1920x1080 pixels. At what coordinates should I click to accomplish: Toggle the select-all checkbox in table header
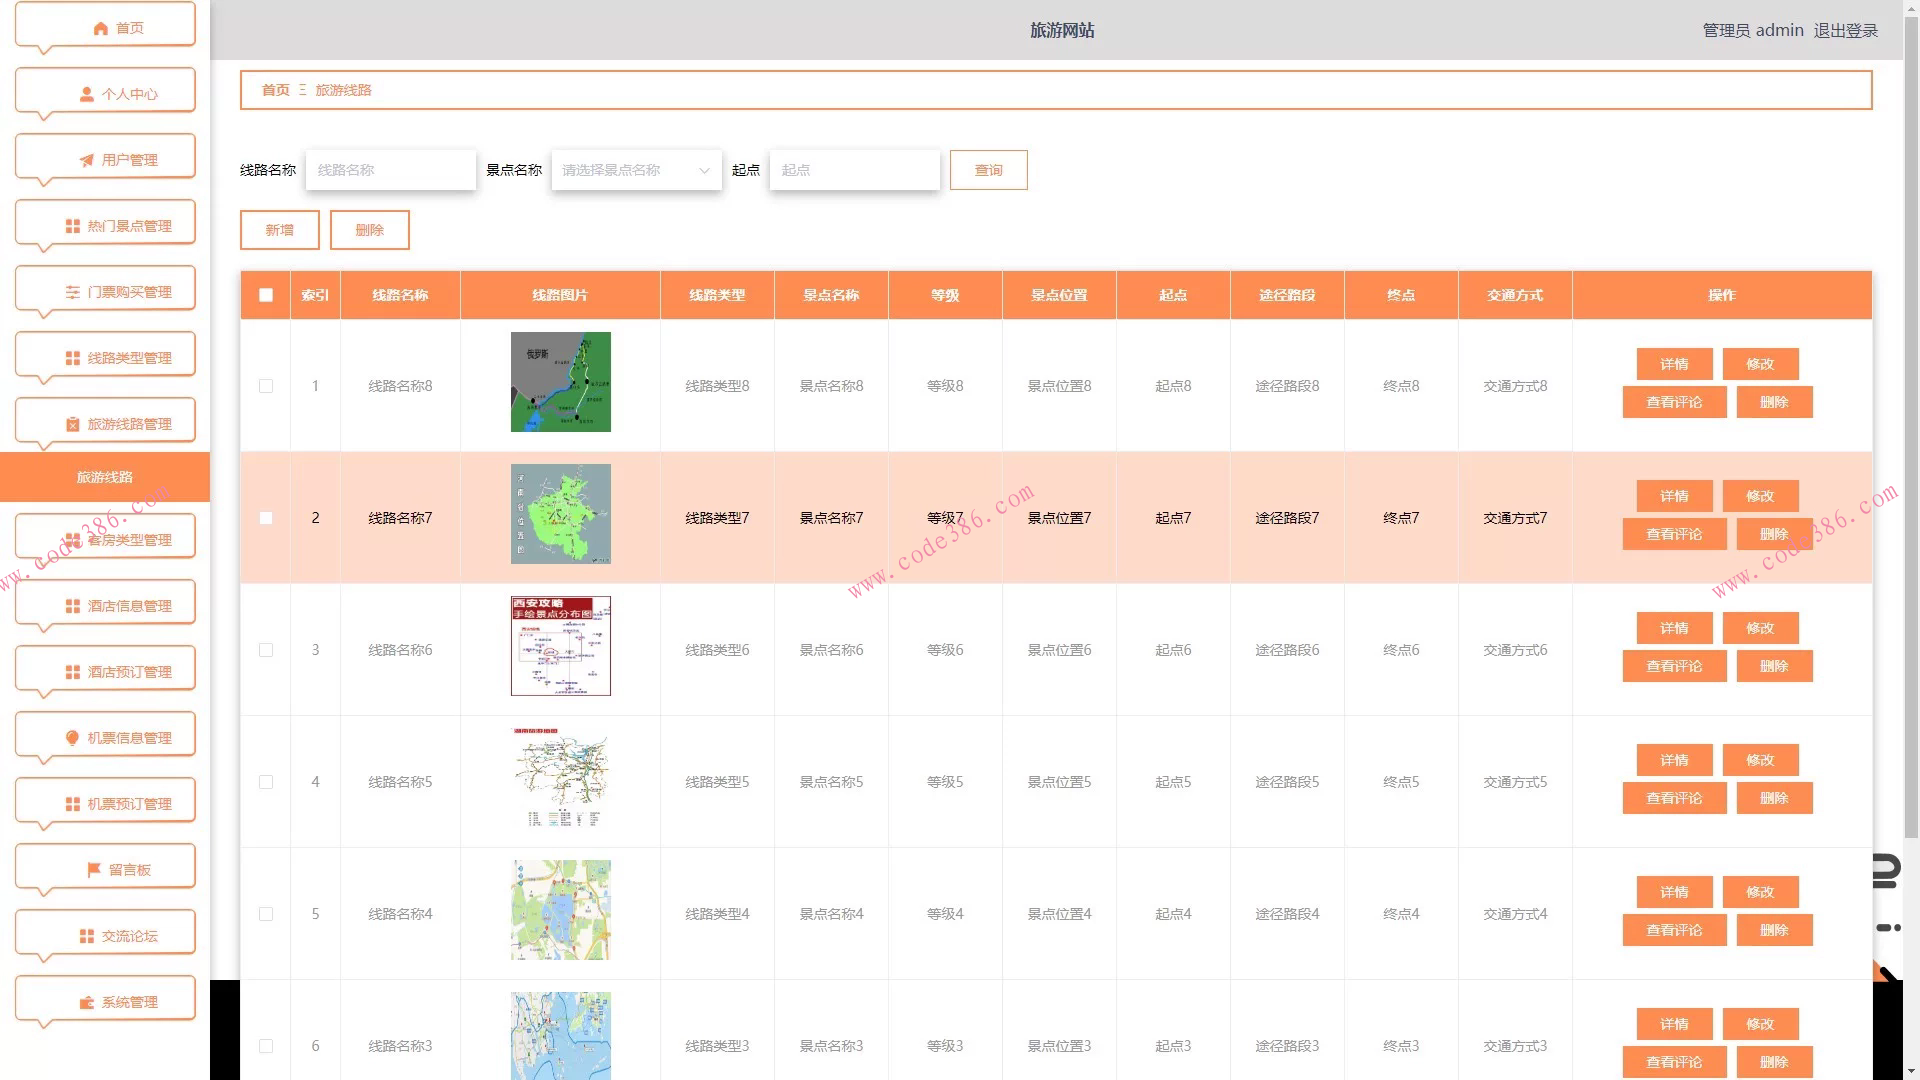point(265,295)
